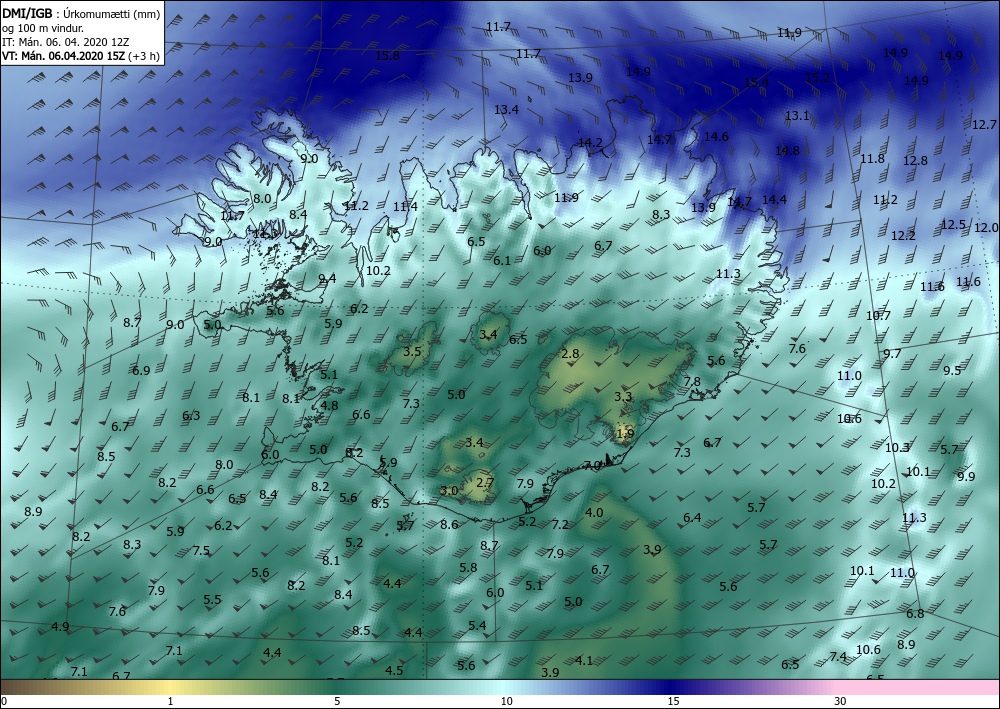Click the 4.9 value at the left edge
The image size is (1000, 709).
(x=60, y=627)
